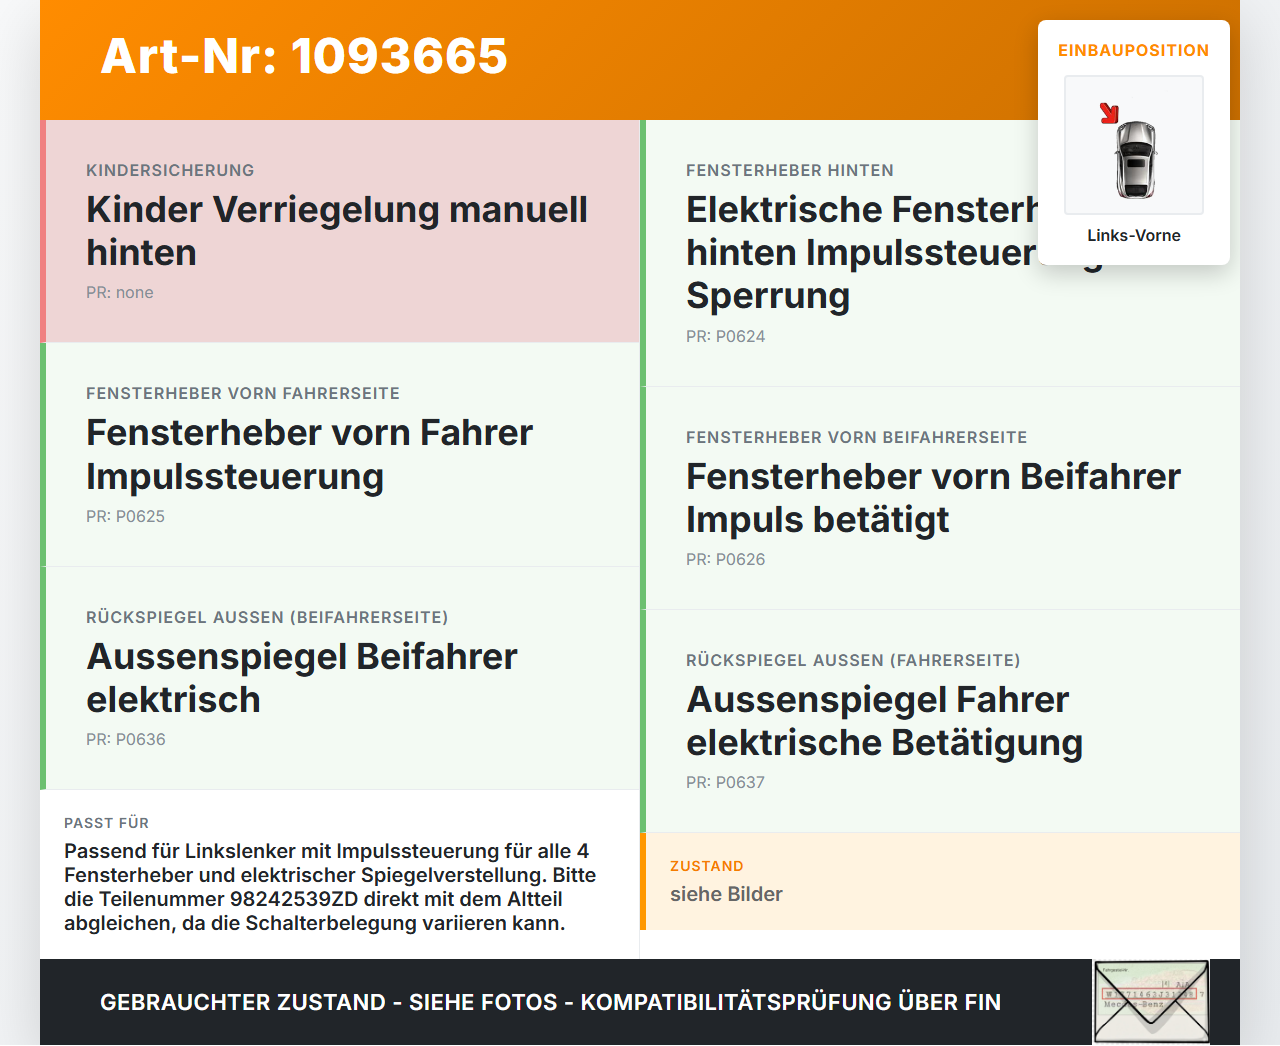Click the EINBAUPOSITION label
The width and height of the screenshot is (1280, 1046).
(1134, 50)
